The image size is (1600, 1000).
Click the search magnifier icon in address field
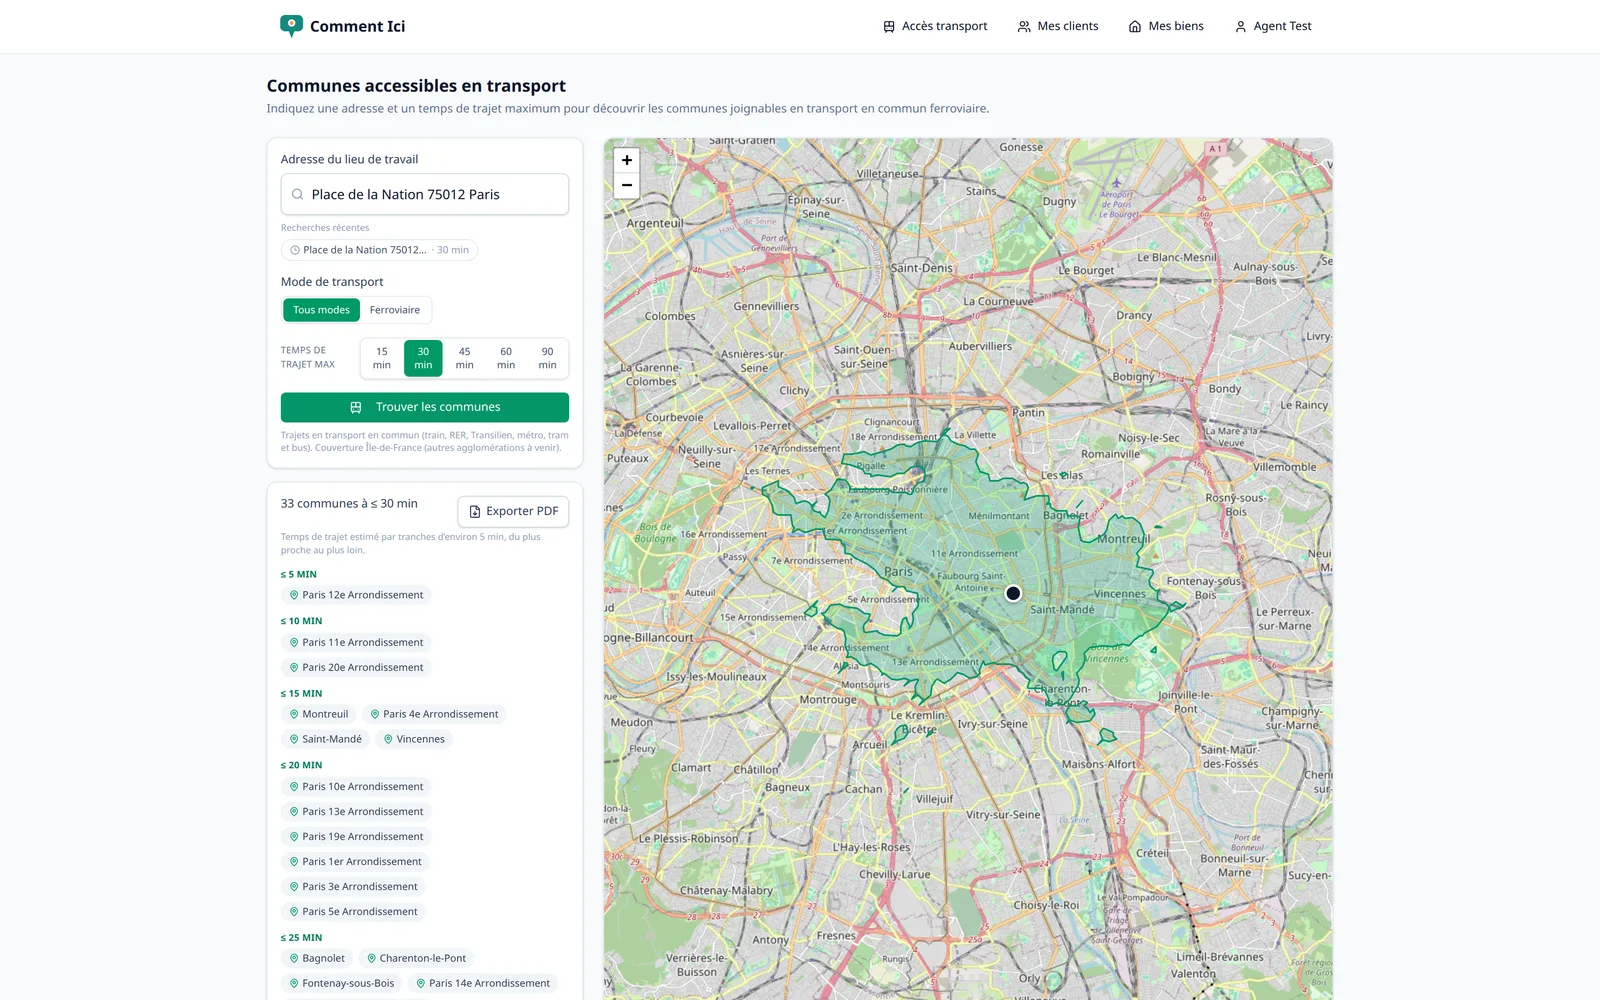297,194
